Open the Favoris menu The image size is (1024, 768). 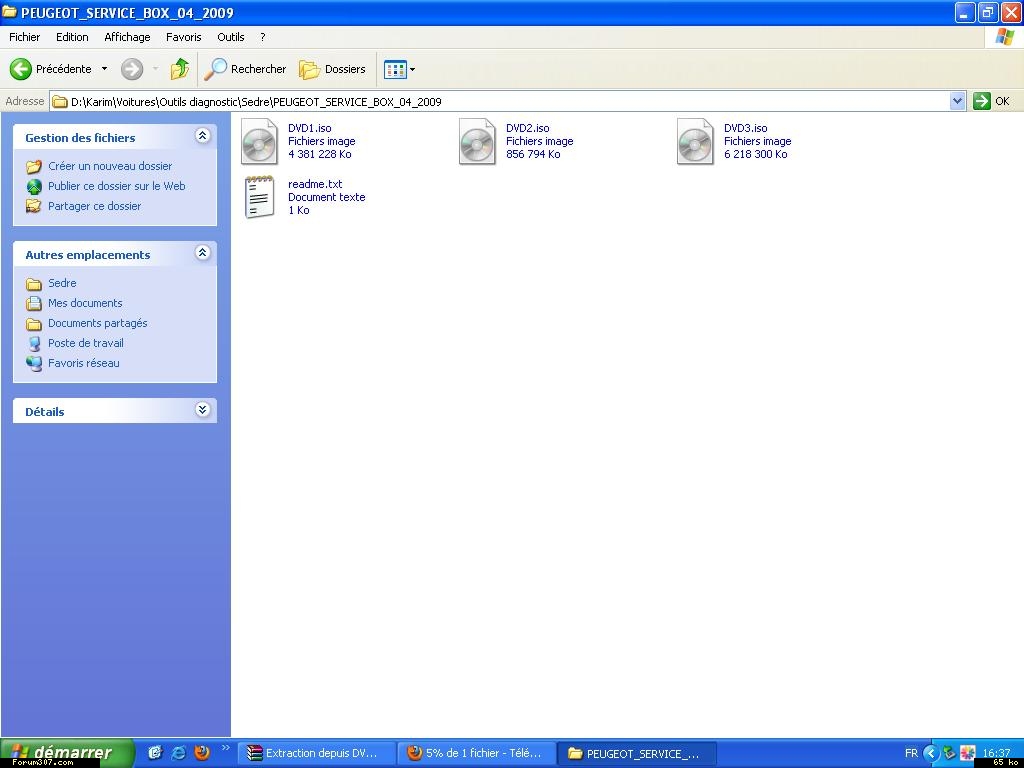point(184,37)
